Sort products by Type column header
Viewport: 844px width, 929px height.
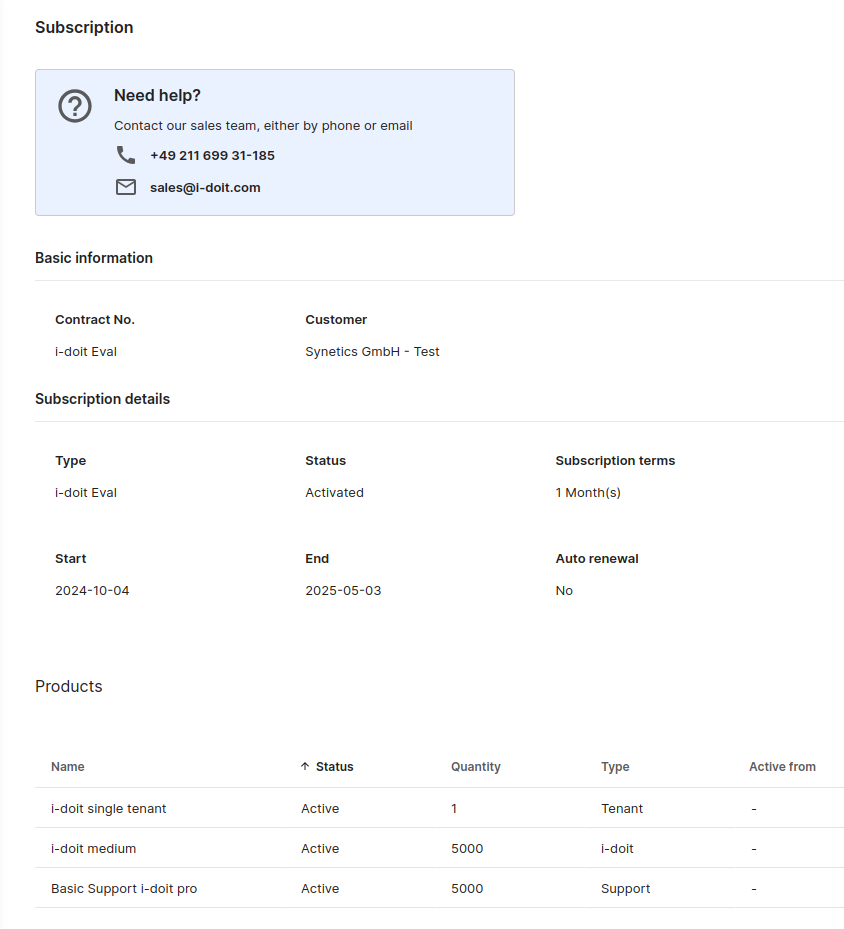tap(615, 767)
